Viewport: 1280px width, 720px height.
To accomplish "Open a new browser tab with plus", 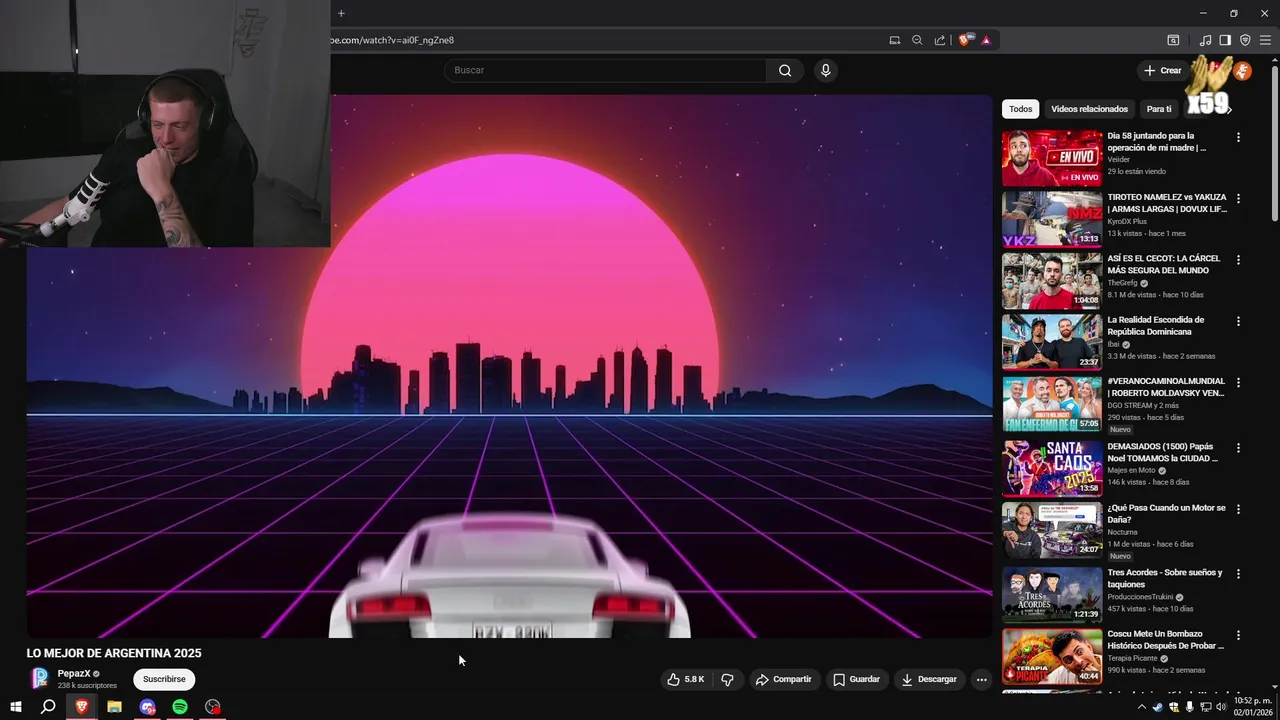I will click(341, 13).
